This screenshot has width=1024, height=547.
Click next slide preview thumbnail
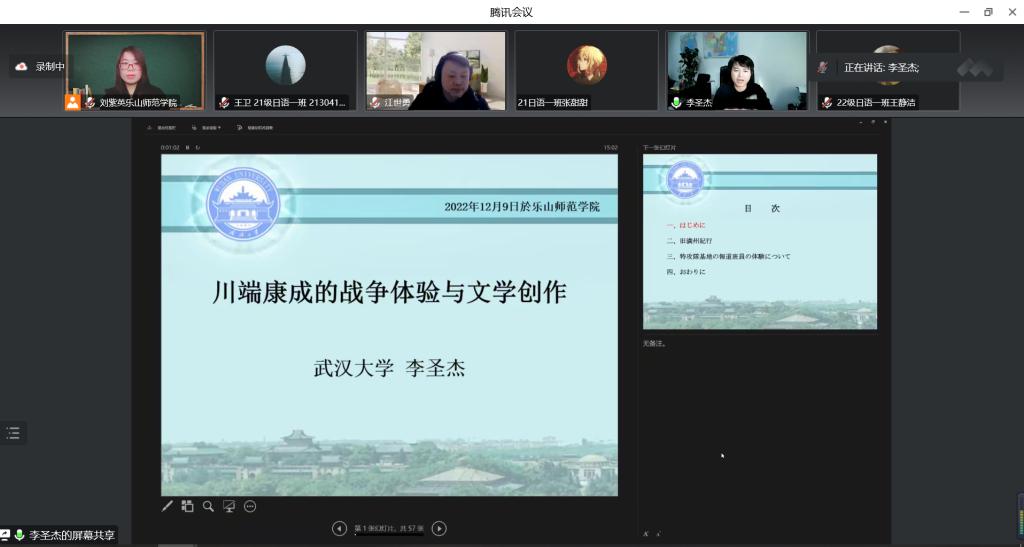coord(759,241)
